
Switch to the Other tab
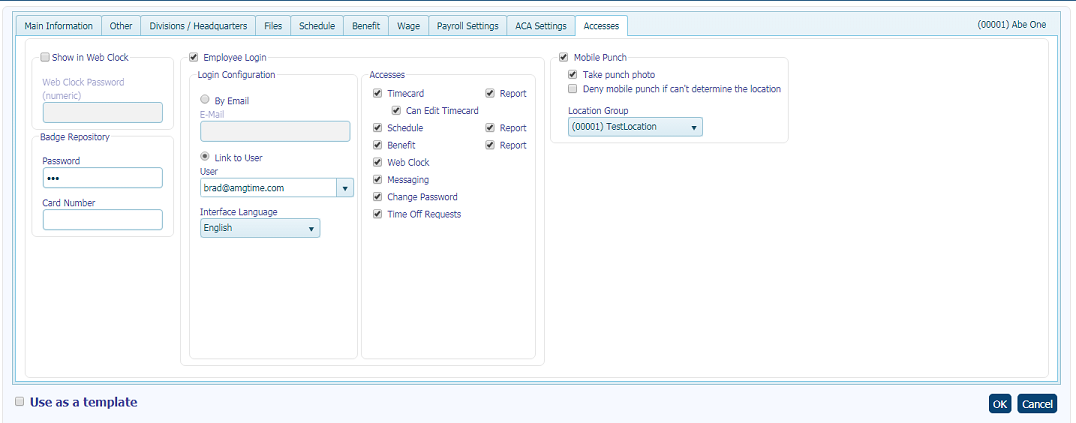121,25
